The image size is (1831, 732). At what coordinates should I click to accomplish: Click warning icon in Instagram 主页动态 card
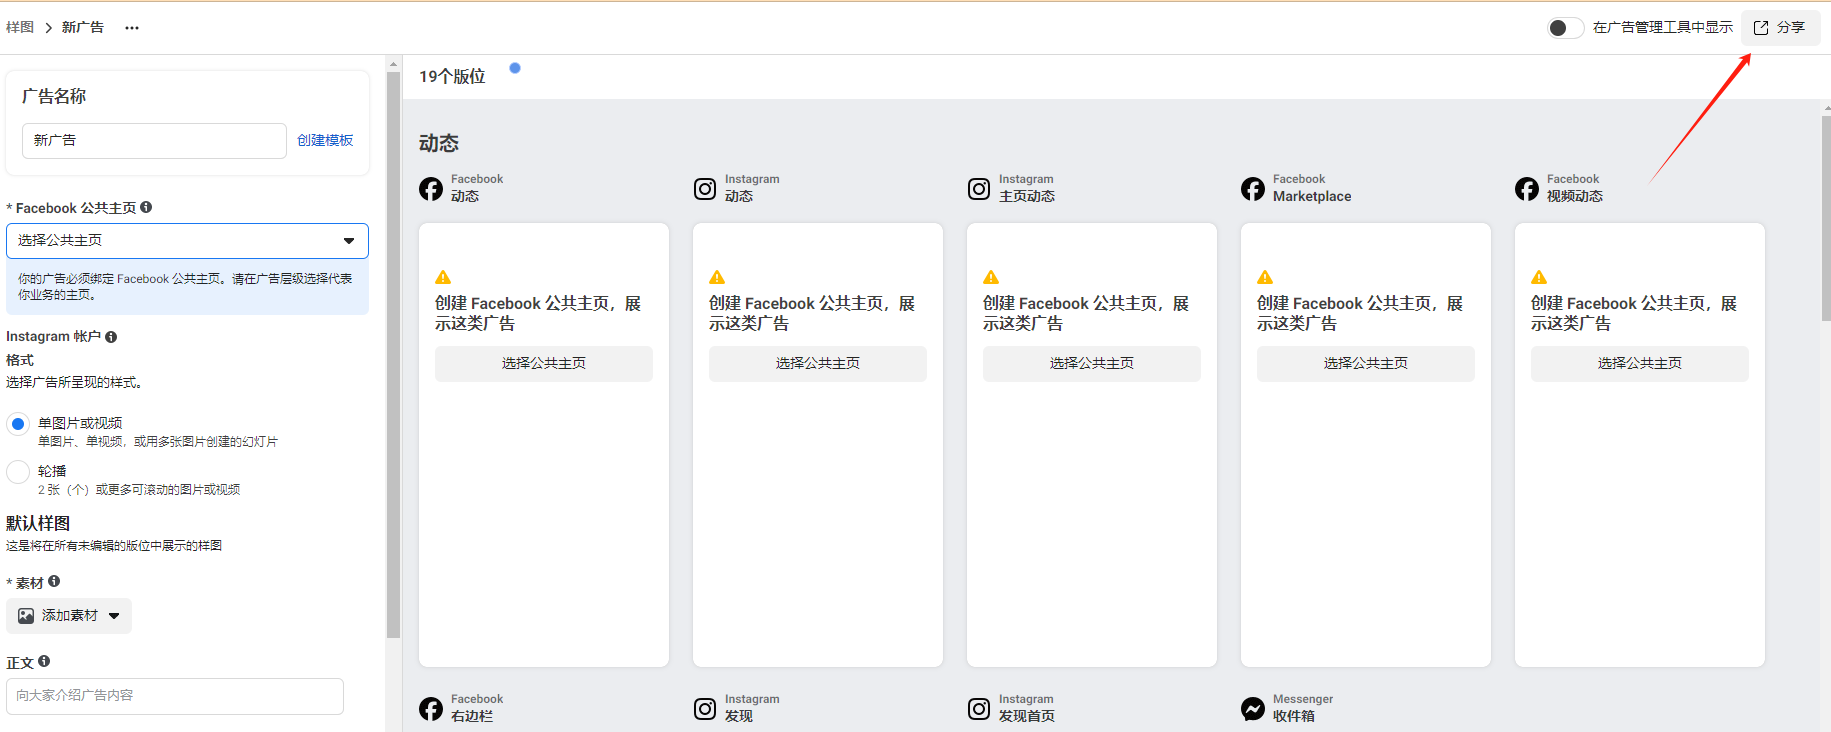[x=991, y=277]
